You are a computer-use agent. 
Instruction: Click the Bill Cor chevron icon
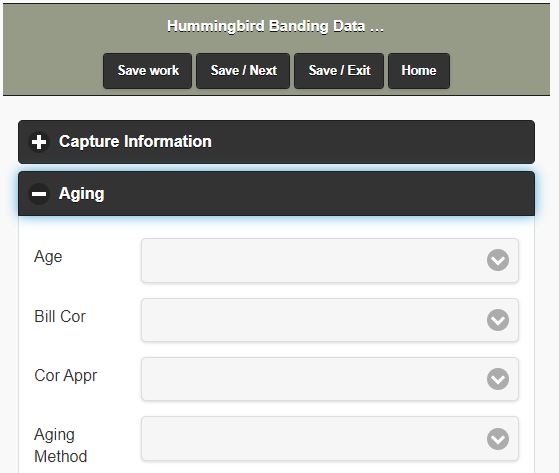point(498,320)
